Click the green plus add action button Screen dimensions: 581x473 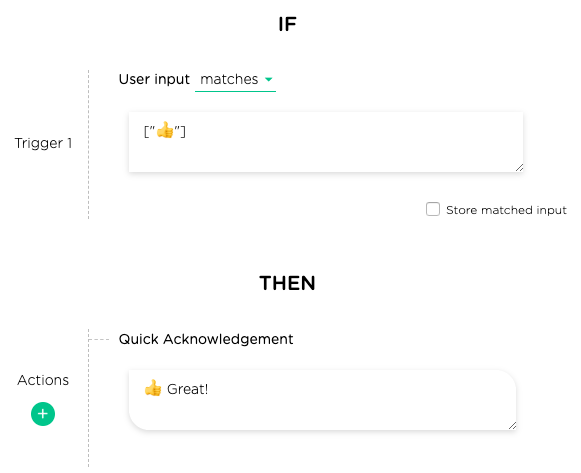coord(43,414)
